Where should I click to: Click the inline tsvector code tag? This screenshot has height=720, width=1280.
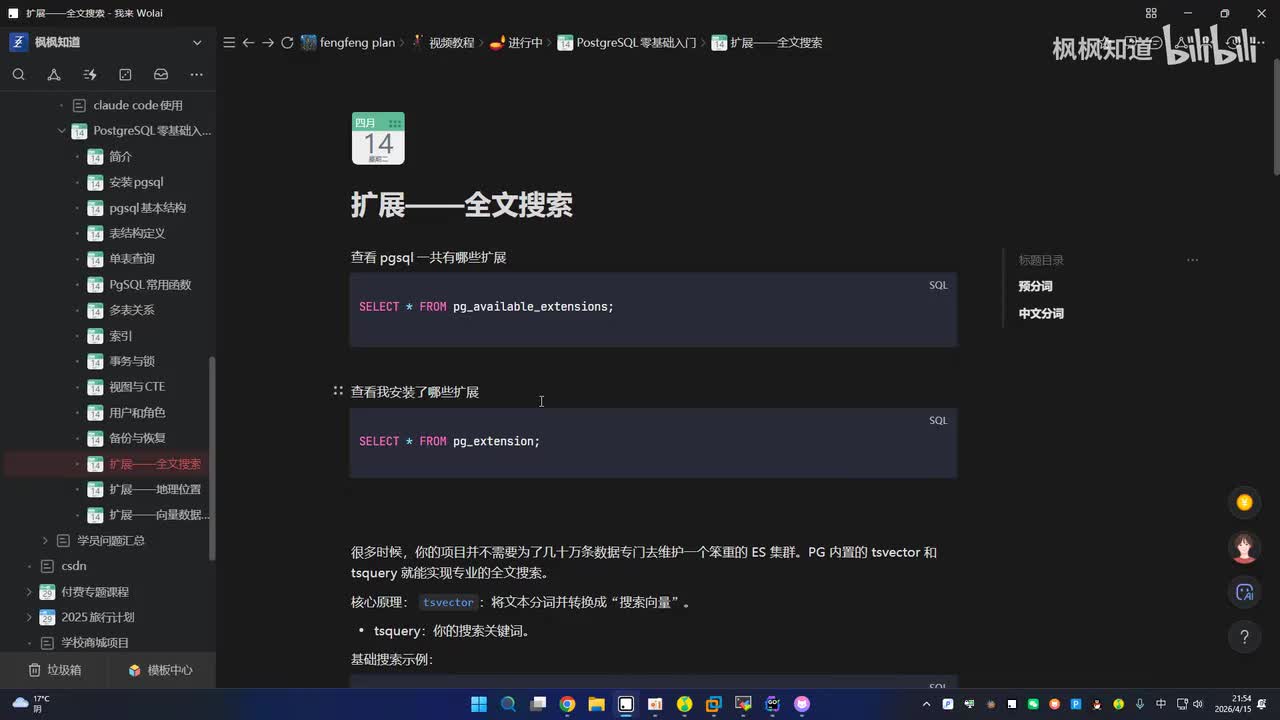[448, 603]
